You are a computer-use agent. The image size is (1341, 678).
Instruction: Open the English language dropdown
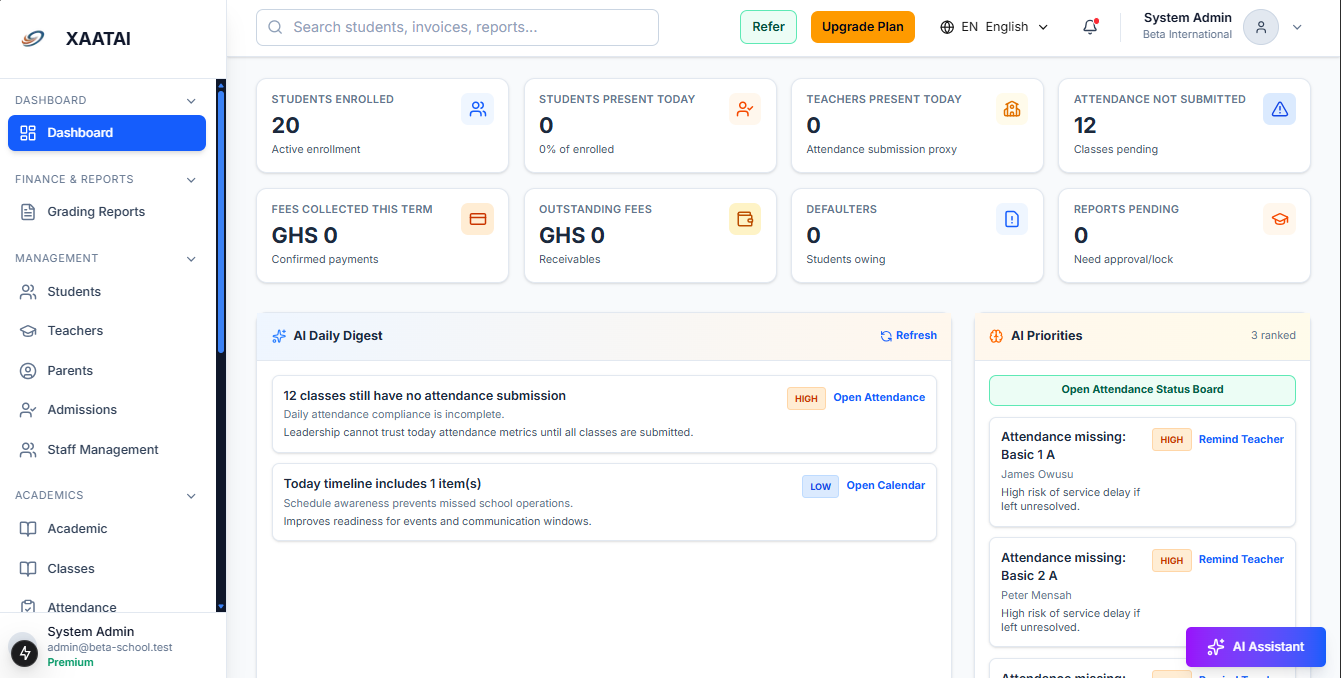click(994, 27)
